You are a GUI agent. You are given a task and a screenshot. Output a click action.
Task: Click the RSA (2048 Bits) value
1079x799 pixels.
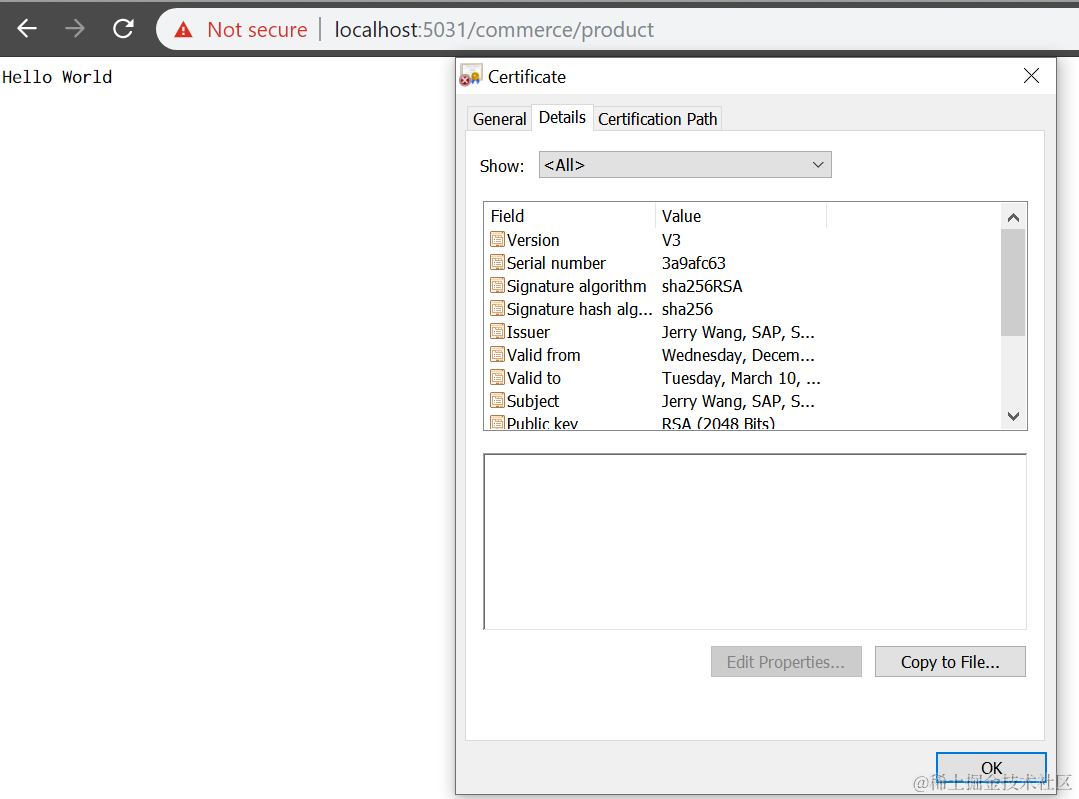coord(718,423)
